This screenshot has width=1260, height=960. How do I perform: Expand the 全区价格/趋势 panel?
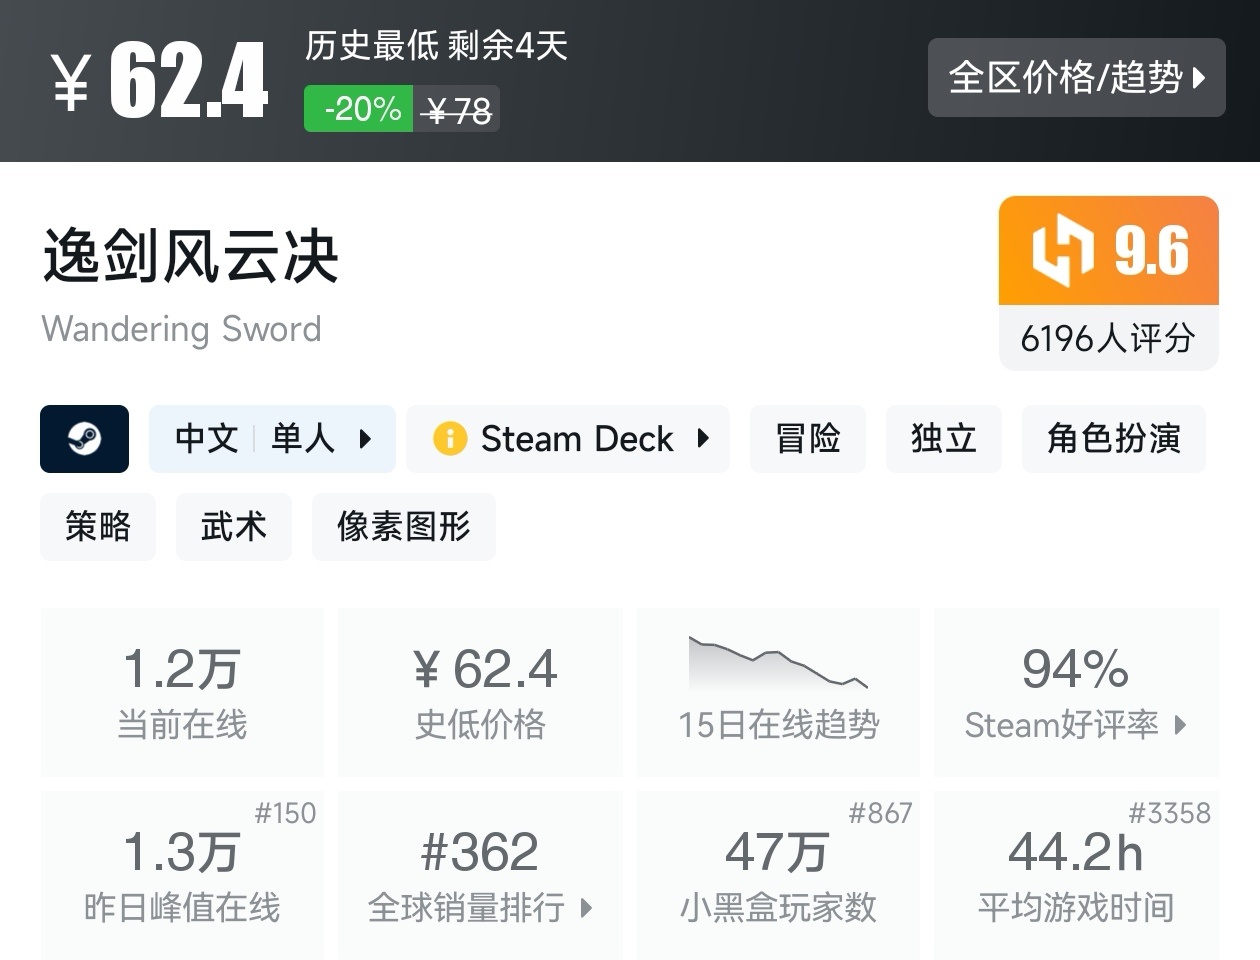(1076, 78)
